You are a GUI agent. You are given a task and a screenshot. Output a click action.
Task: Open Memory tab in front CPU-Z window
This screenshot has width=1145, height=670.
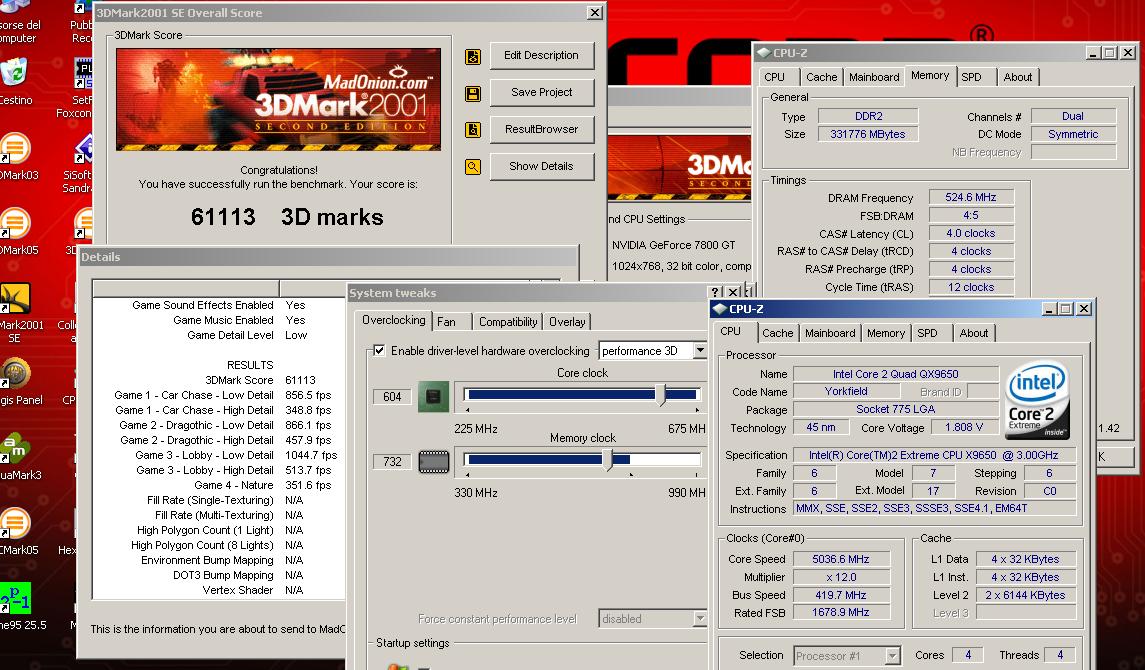point(886,333)
